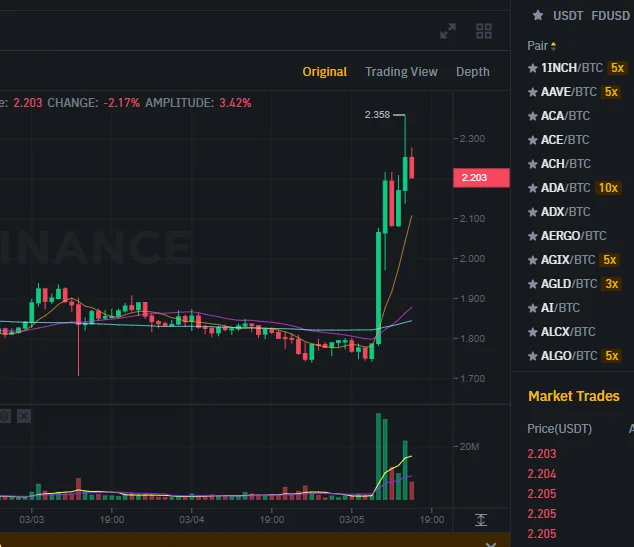The width and height of the screenshot is (634, 547).
Task: Favorite the AGIX/BTC pair star
Action: pyautogui.click(x=533, y=260)
